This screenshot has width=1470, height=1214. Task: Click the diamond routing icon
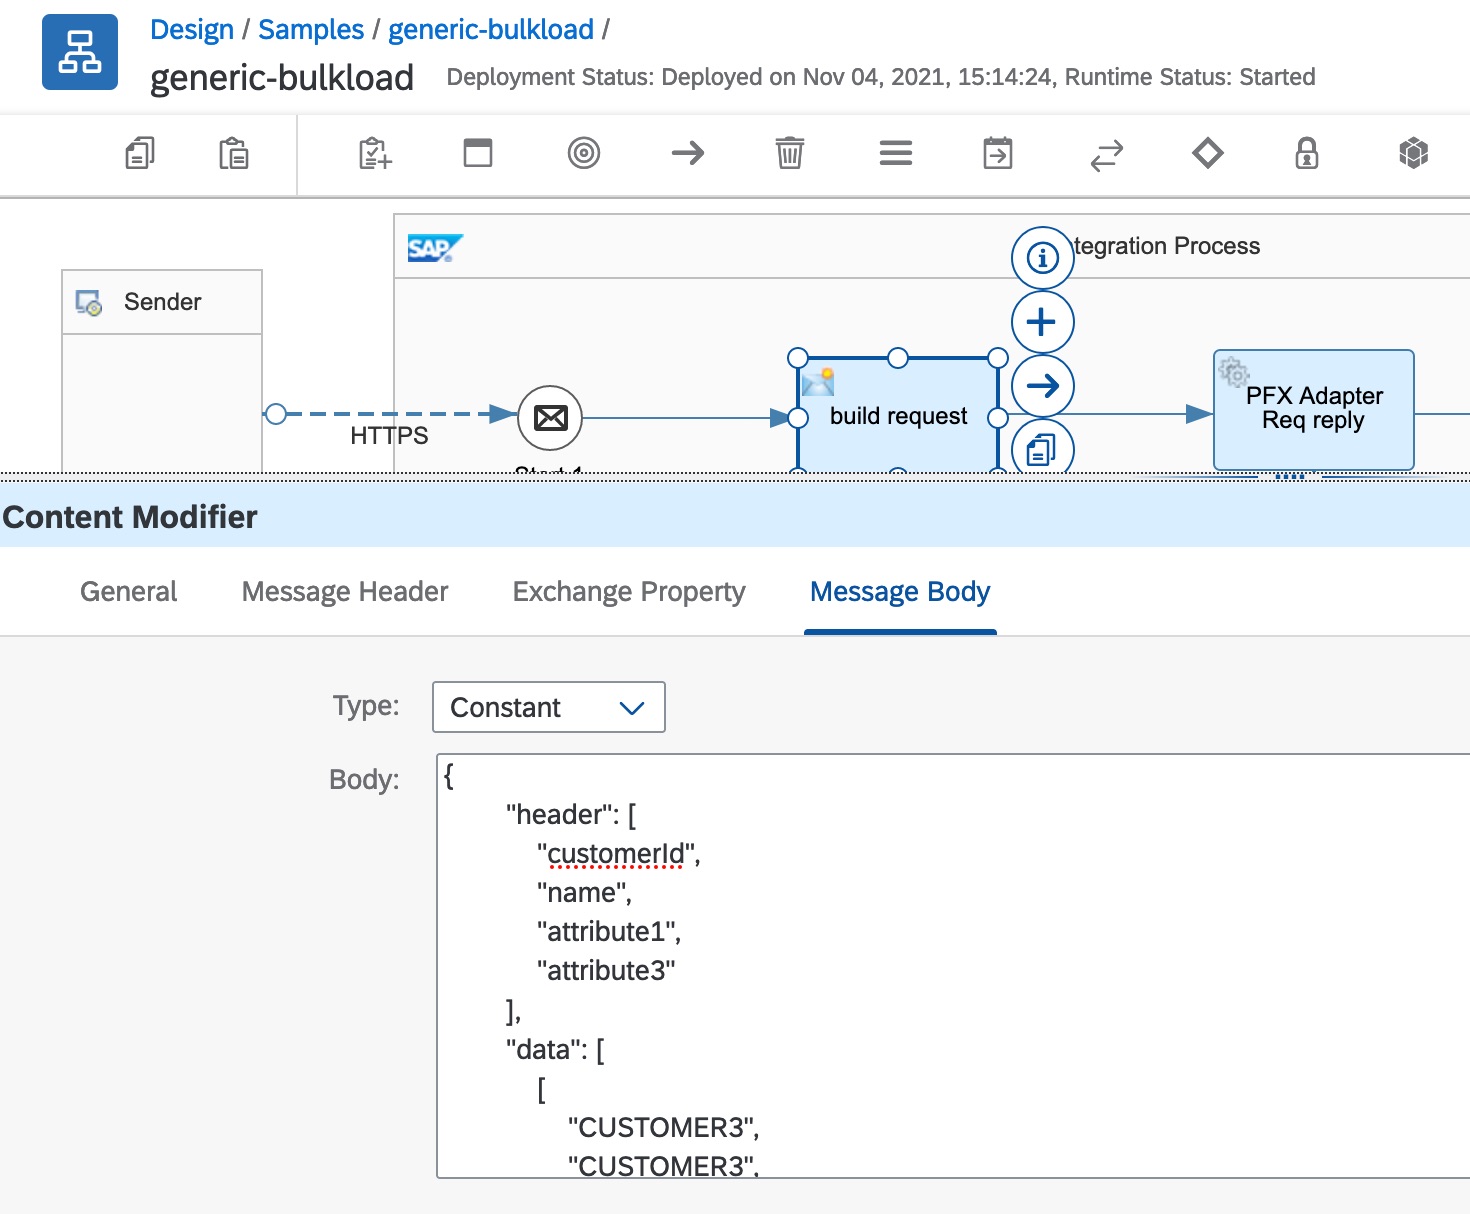(x=1208, y=153)
